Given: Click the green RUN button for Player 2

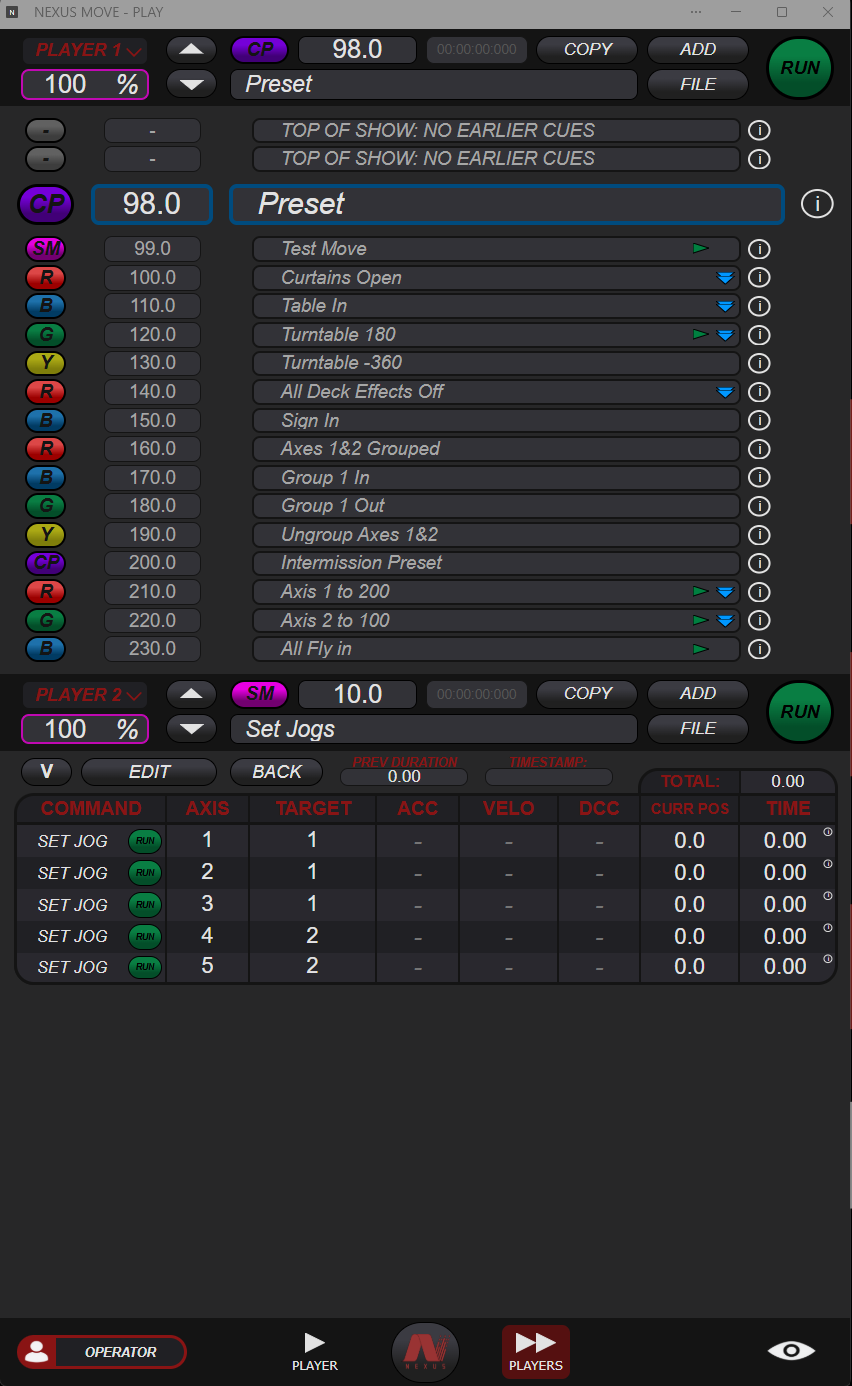Looking at the screenshot, I should coord(800,712).
